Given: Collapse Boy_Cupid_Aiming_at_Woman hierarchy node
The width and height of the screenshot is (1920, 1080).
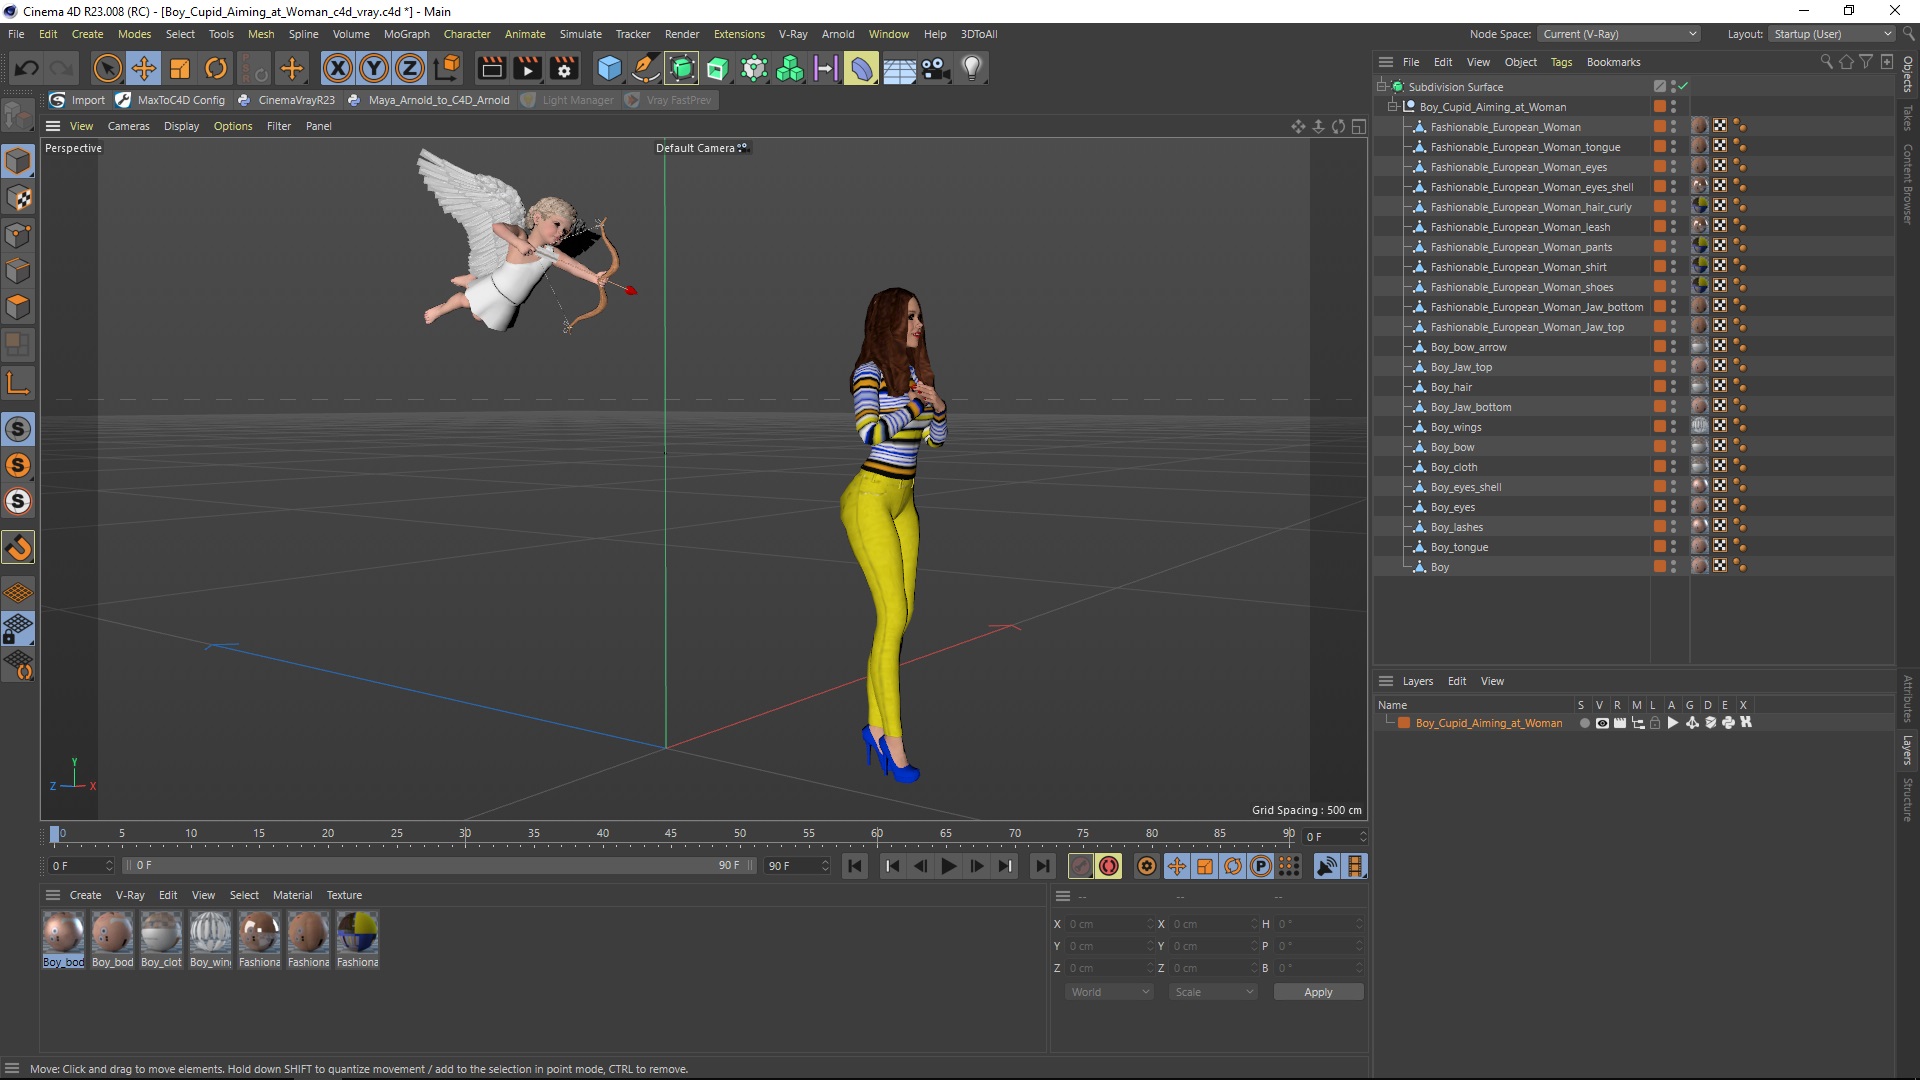Looking at the screenshot, I should point(1392,106).
